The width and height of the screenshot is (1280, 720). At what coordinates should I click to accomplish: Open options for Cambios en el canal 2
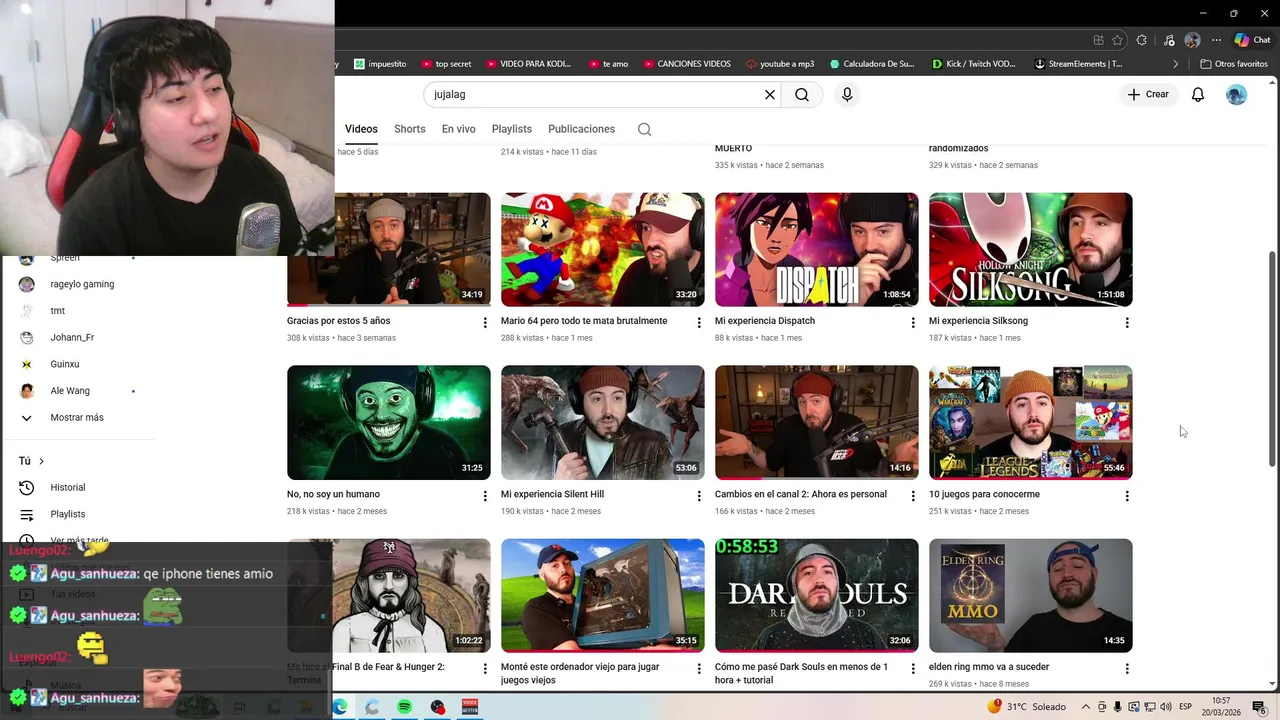(x=912, y=496)
